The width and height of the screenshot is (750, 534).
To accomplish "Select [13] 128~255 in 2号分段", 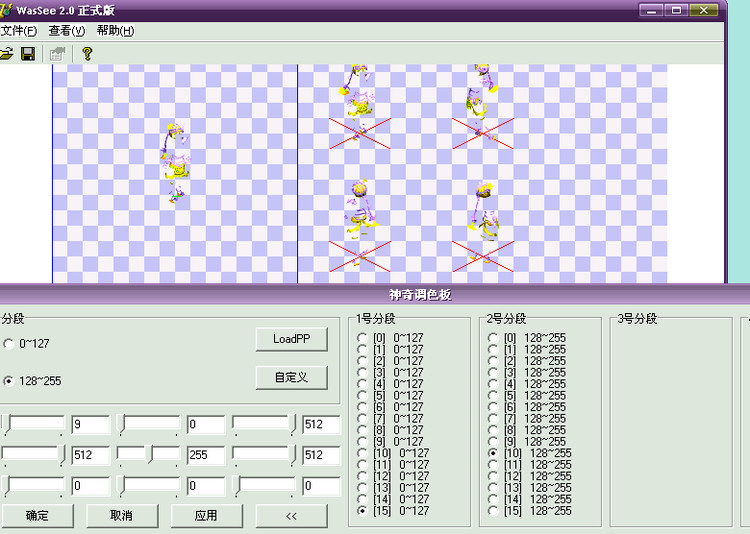I will pos(529,487).
